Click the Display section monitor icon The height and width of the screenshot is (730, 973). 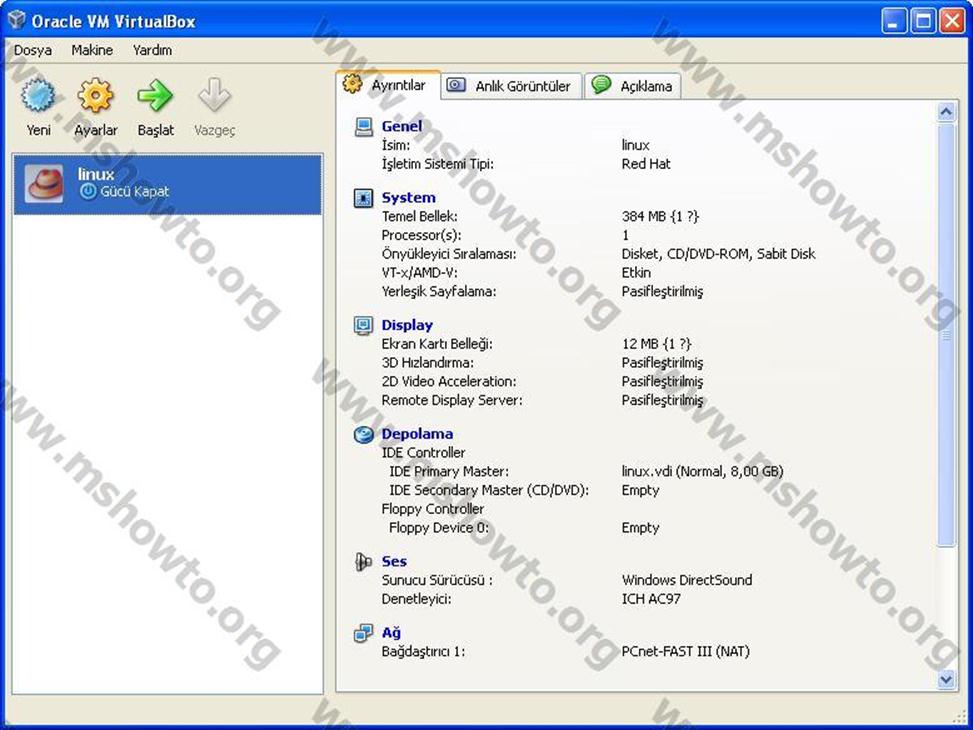364,325
